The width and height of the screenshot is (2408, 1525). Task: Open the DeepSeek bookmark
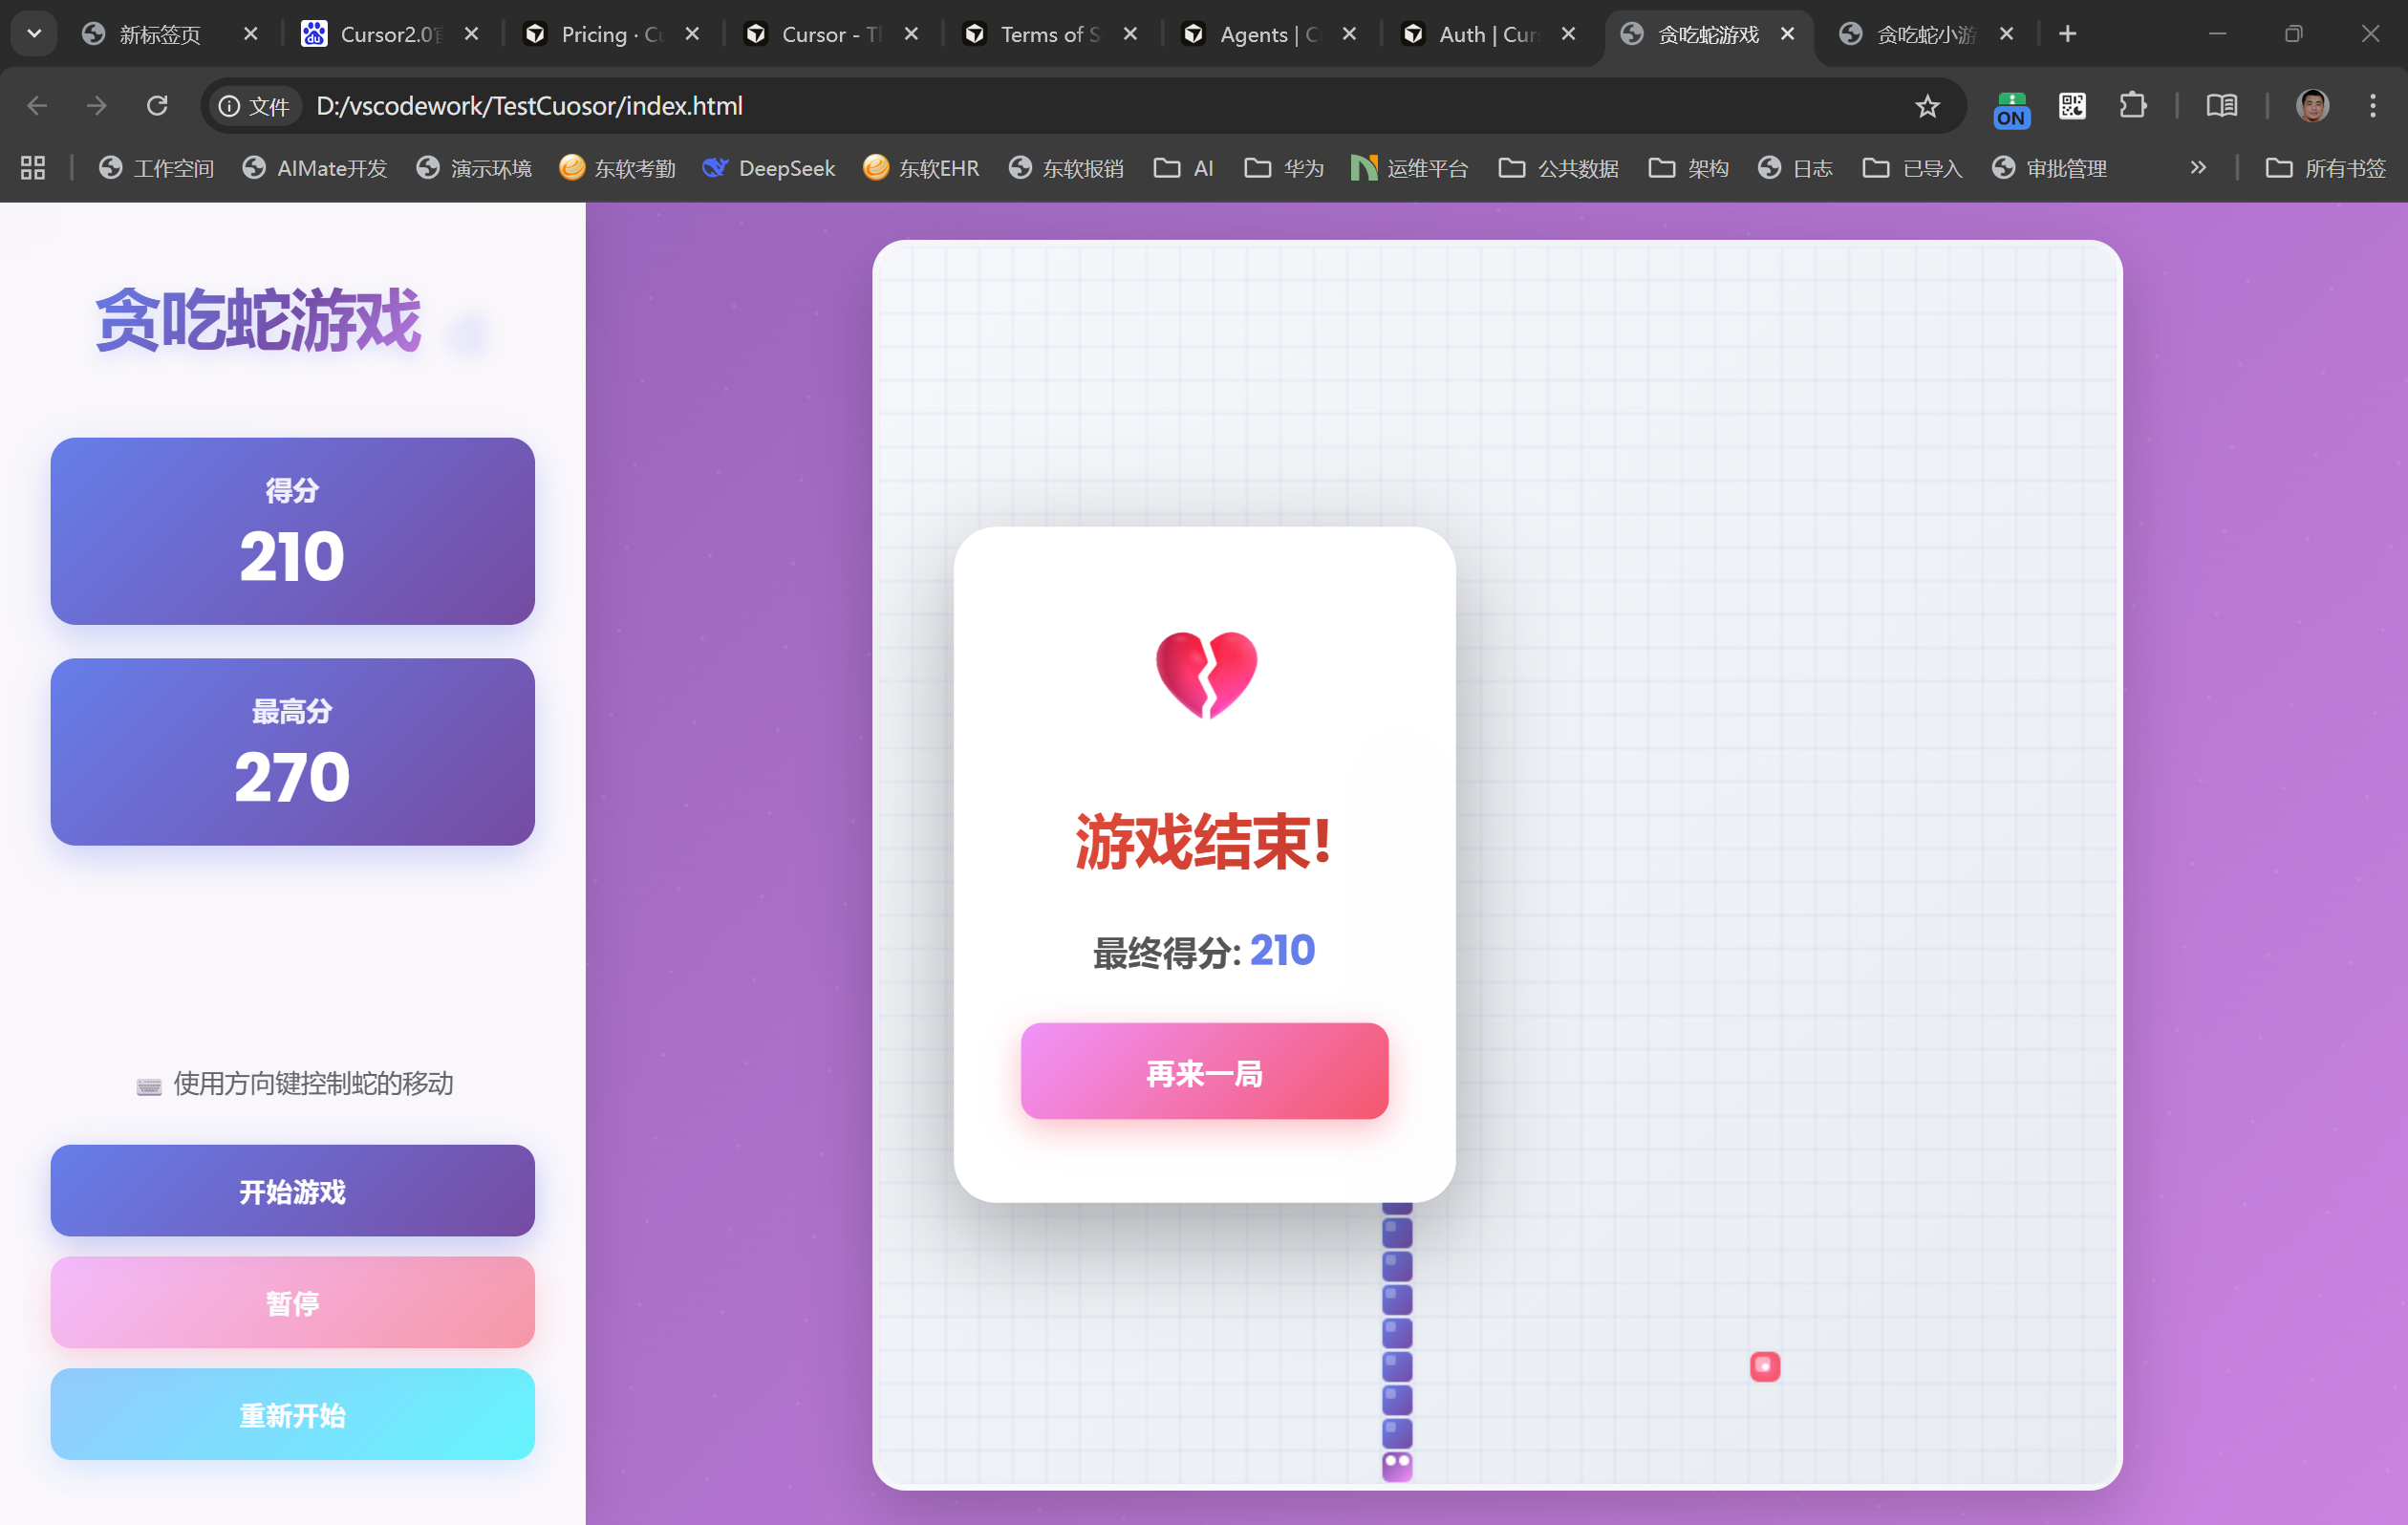coord(769,168)
